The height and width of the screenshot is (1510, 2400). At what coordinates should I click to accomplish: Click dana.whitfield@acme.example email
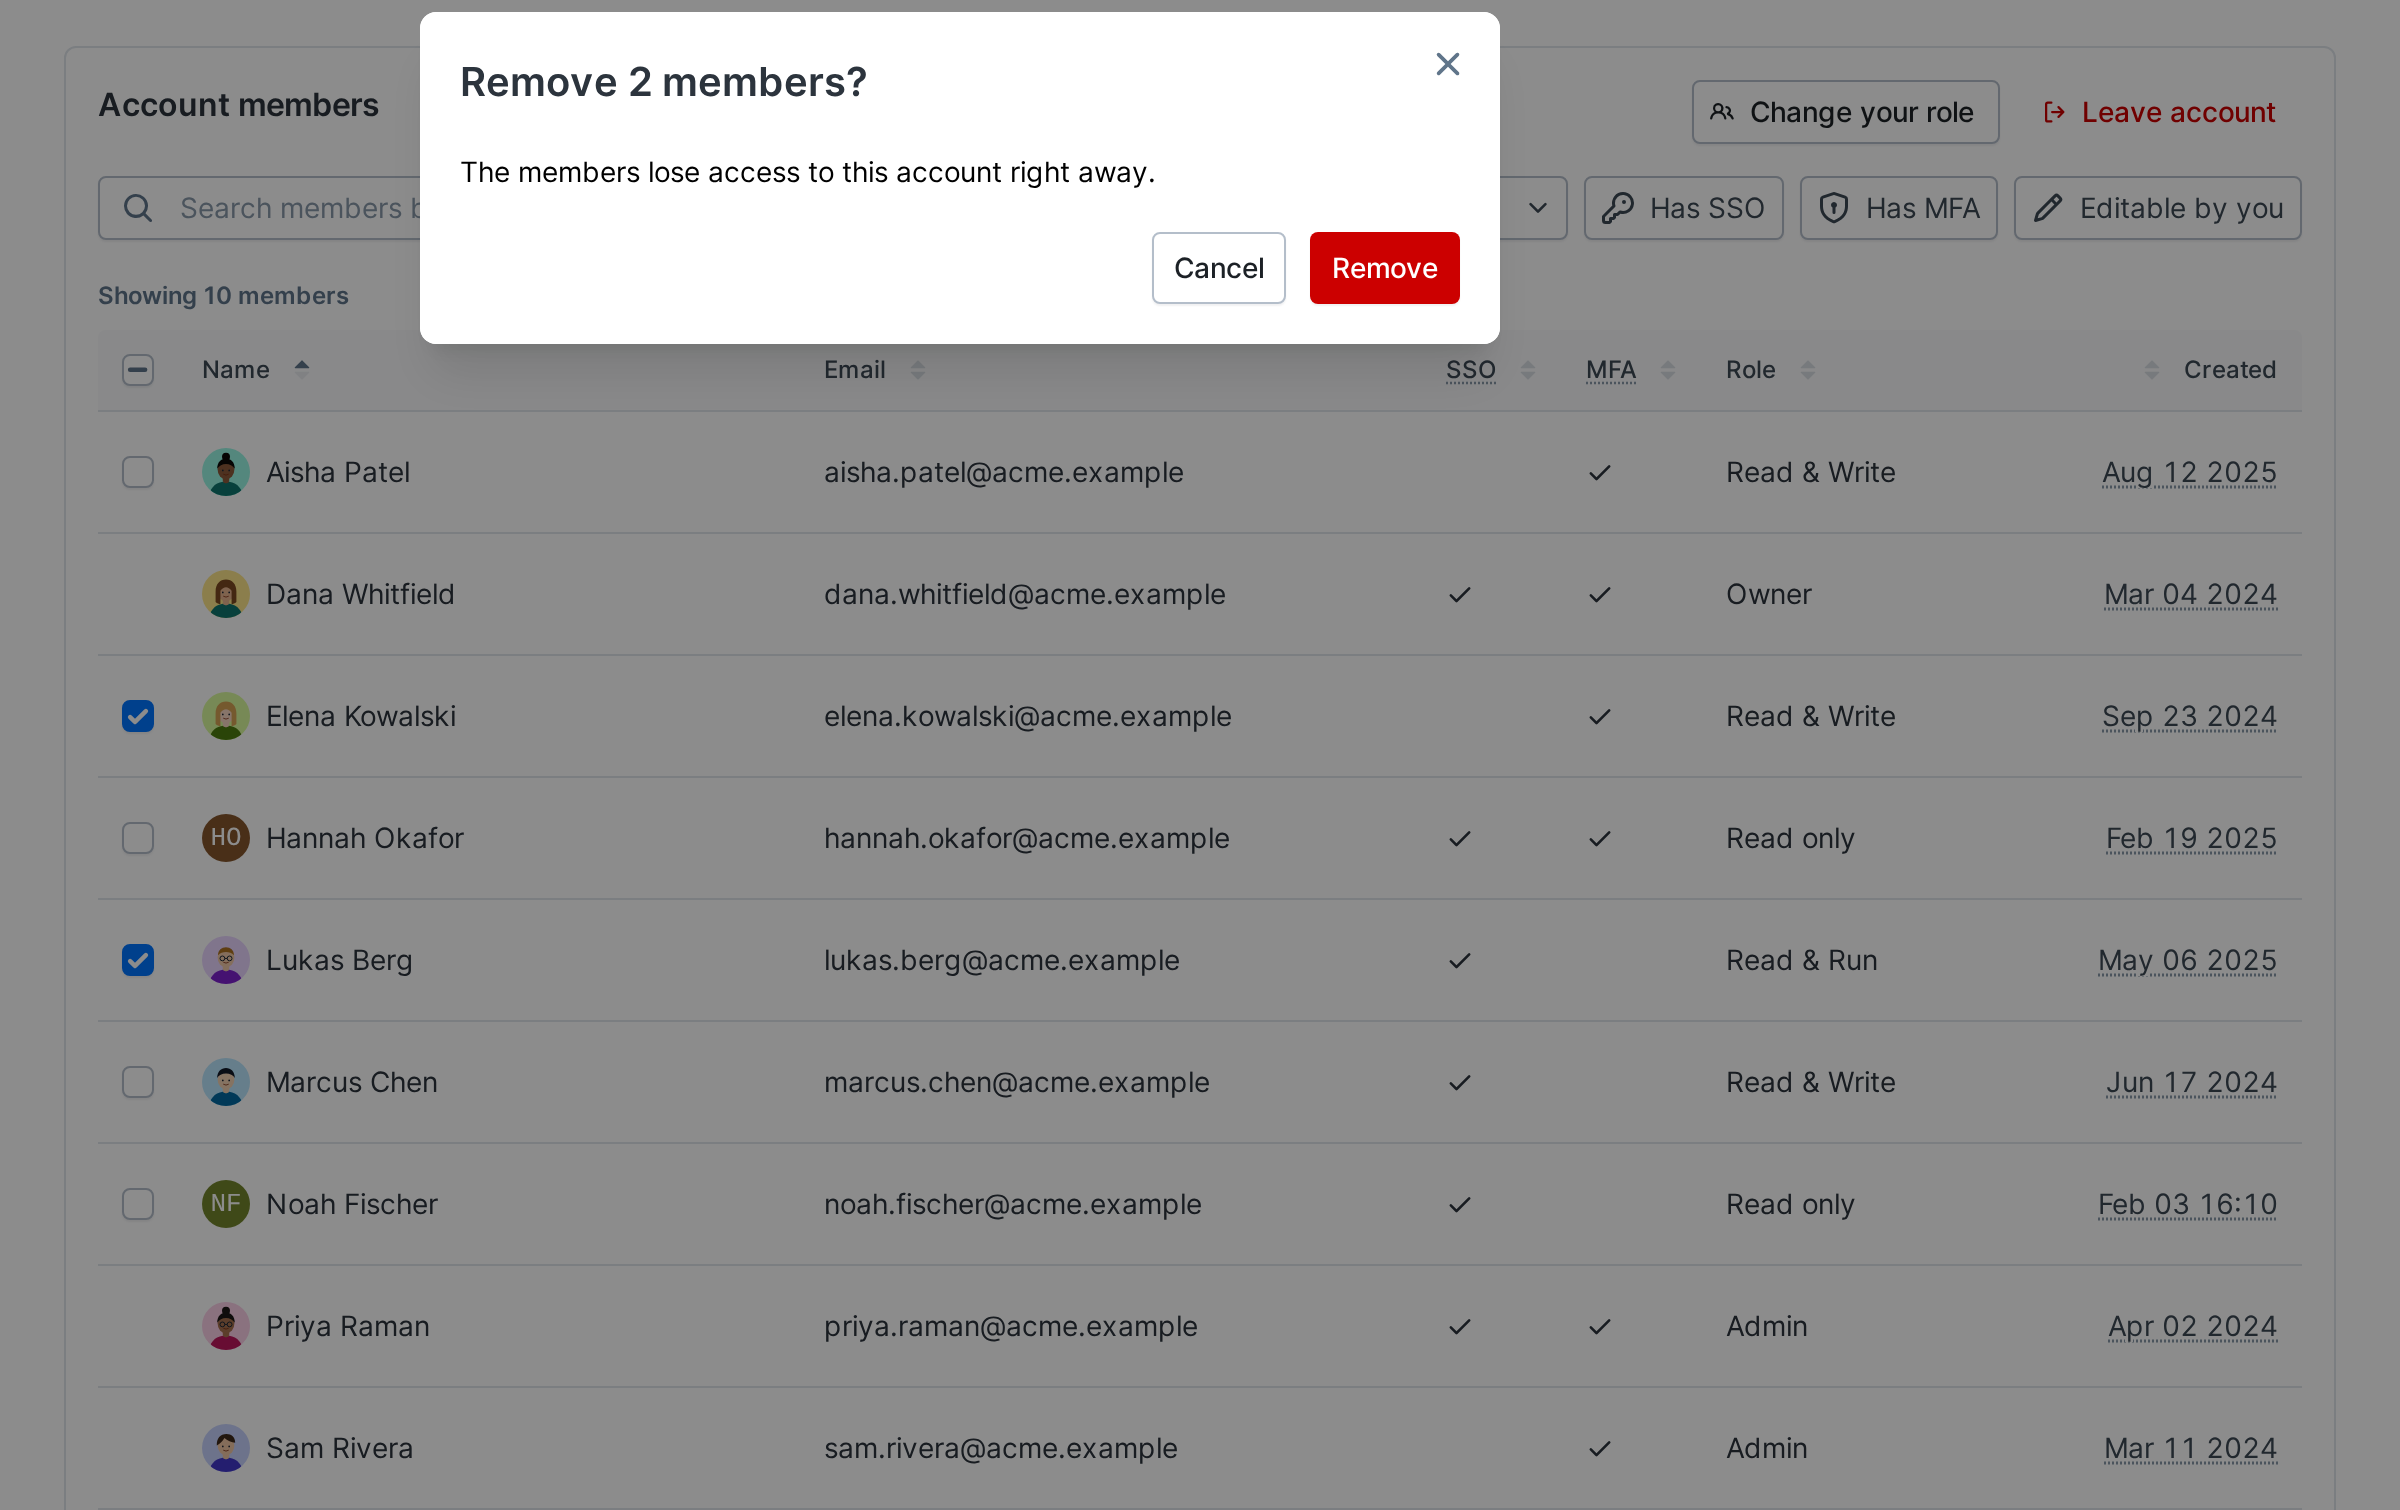click(1024, 594)
